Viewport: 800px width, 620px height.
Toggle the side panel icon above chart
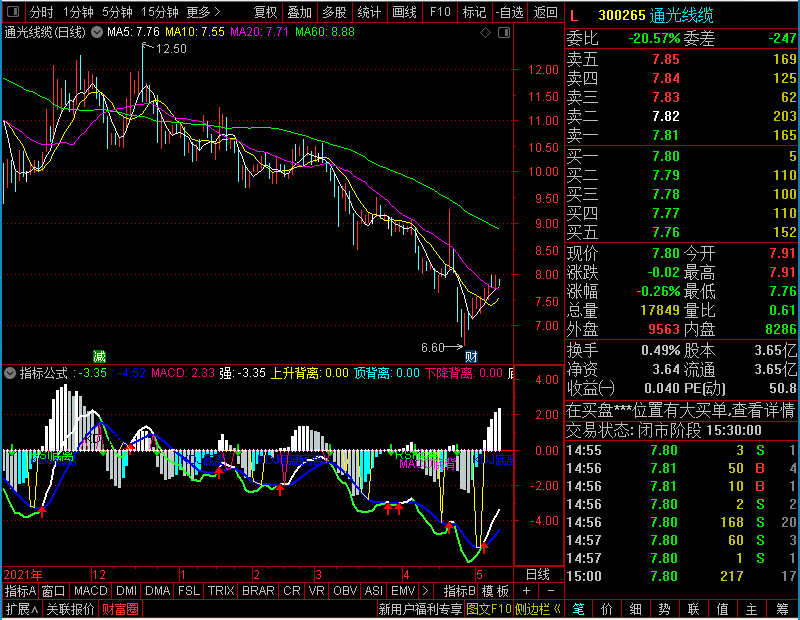coord(504,33)
